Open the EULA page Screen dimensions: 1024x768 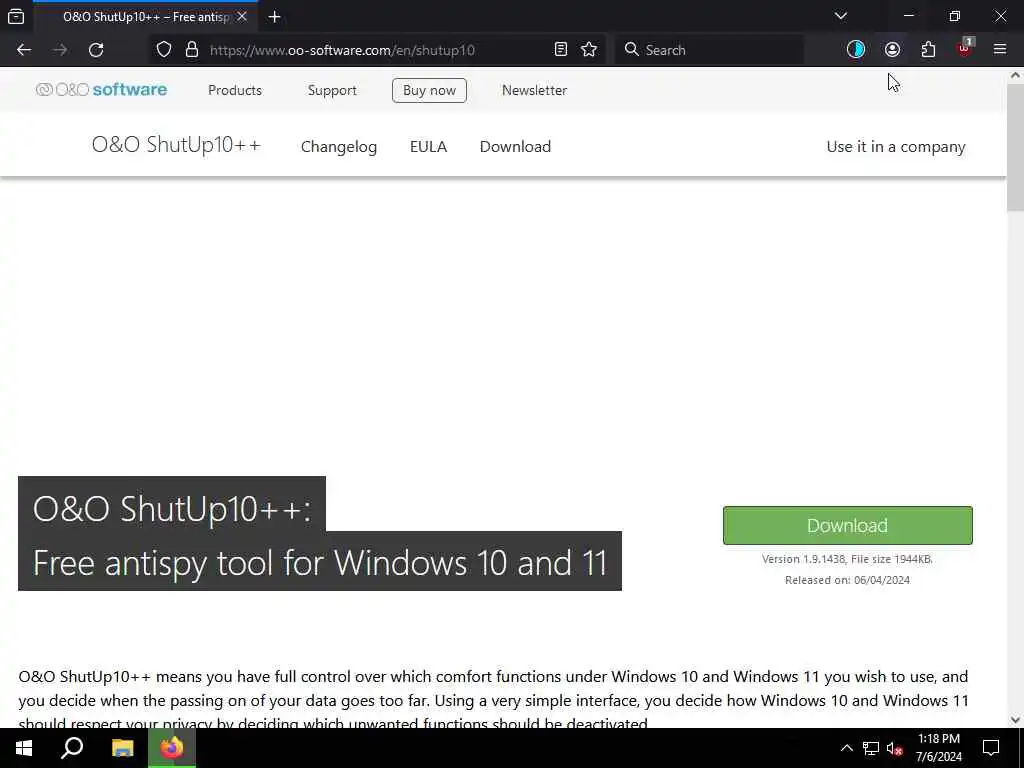coord(428,146)
